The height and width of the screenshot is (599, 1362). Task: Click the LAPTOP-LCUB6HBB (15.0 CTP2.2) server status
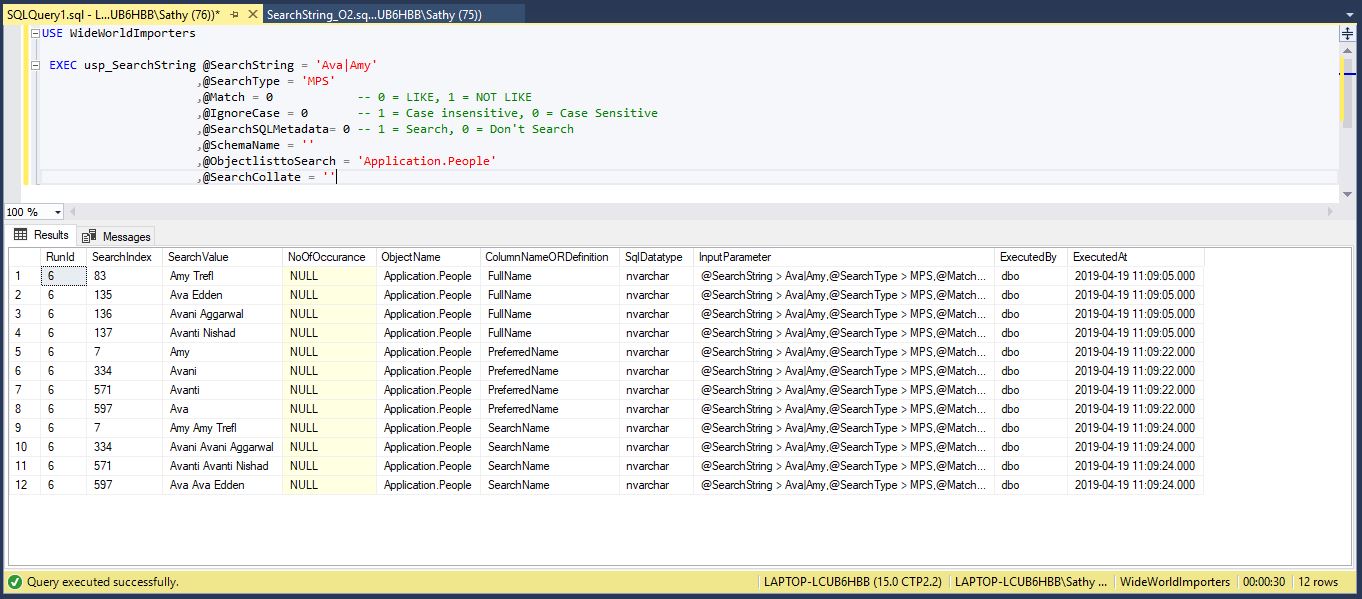pyautogui.click(x=851, y=582)
